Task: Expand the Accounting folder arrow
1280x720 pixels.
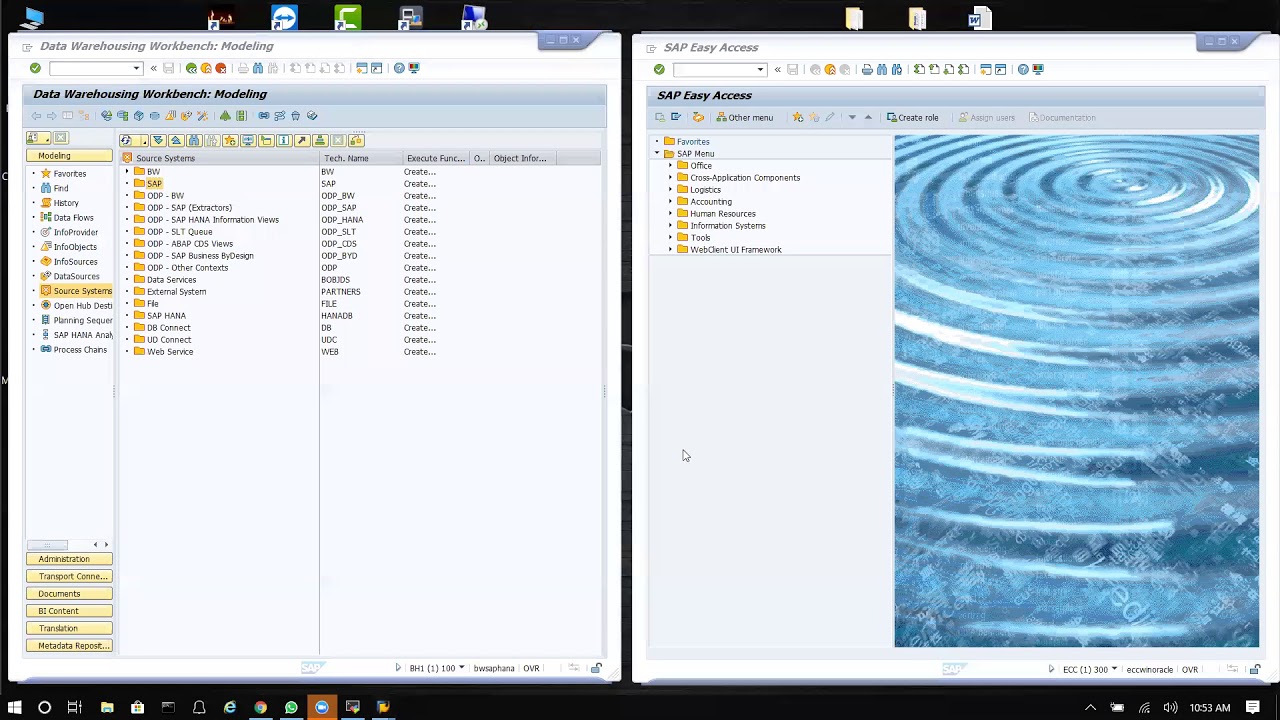Action: pos(670,201)
